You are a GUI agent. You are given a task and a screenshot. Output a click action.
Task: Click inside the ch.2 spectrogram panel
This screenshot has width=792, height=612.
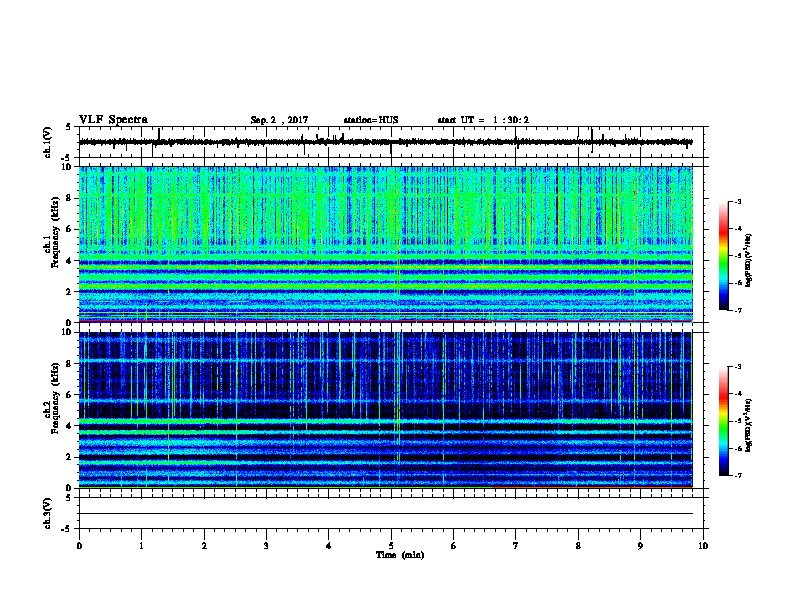[x=386, y=410]
